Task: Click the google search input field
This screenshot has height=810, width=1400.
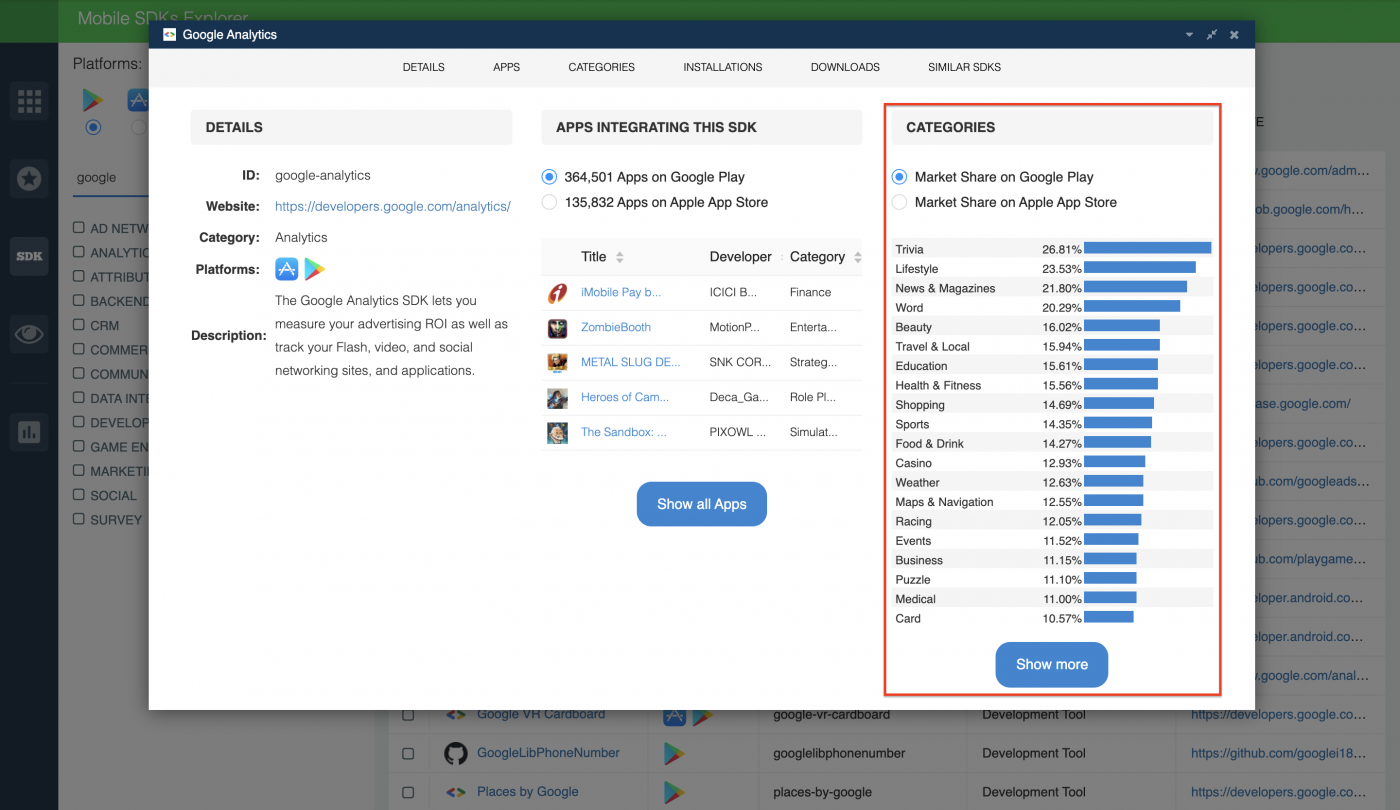Action: [x=111, y=177]
